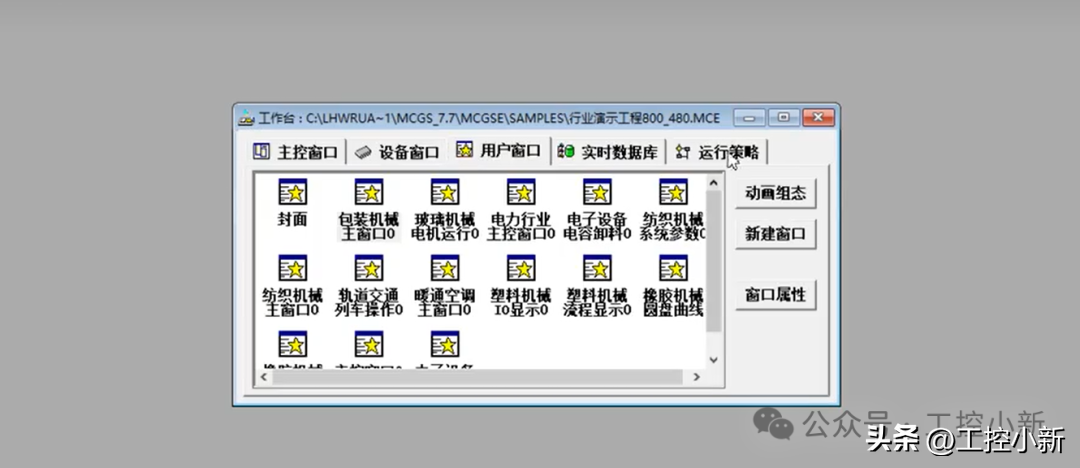Viewport: 1080px width, 468px height.
Task: Choose the 电子设备 电容卸料0 window icon
Action: 597,193
